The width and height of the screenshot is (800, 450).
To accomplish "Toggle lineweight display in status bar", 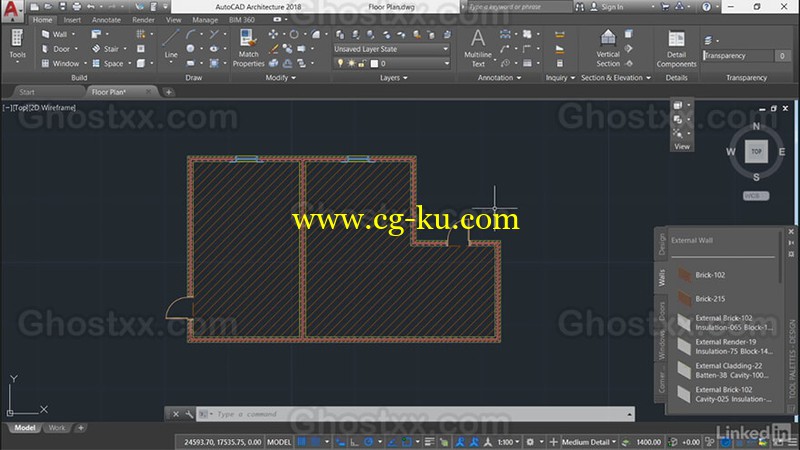I will tap(430, 442).
